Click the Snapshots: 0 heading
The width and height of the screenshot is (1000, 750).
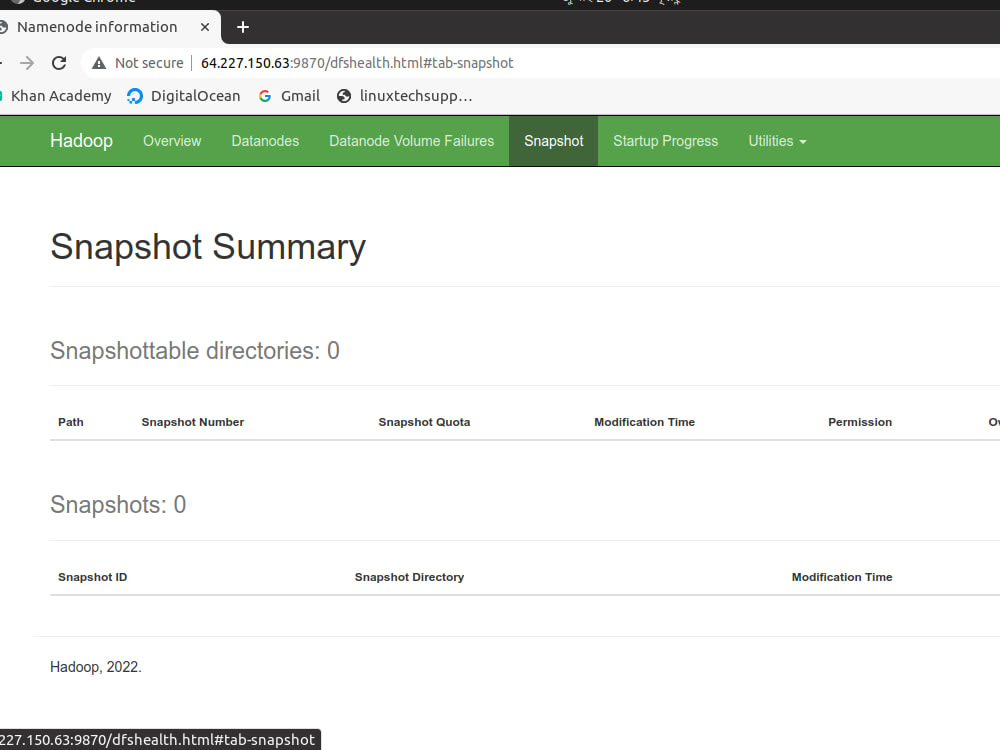coord(118,504)
